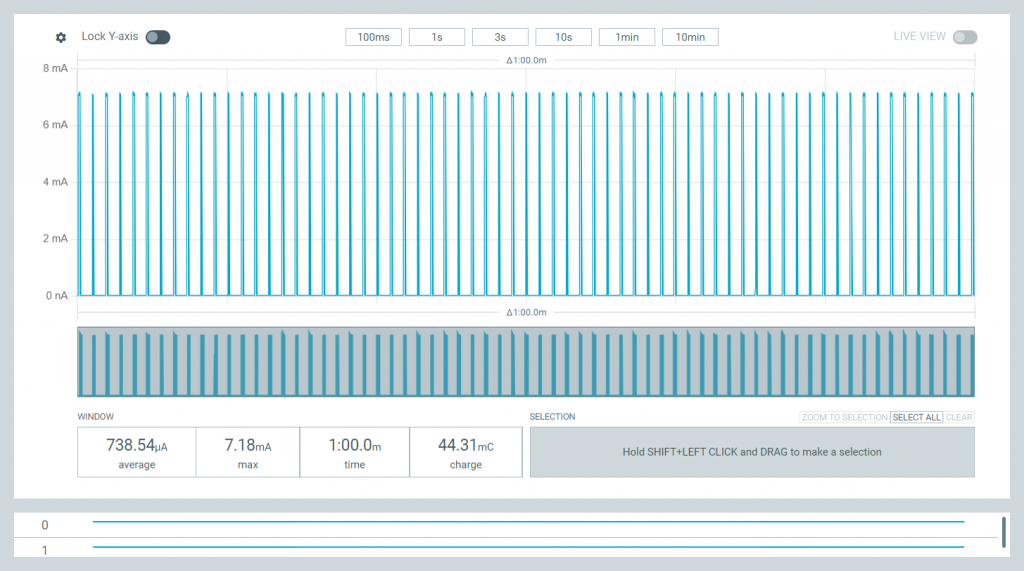The height and width of the screenshot is (571, 1024).
Task: Click digital channel 1 trace line
Action: coord(528,547)
